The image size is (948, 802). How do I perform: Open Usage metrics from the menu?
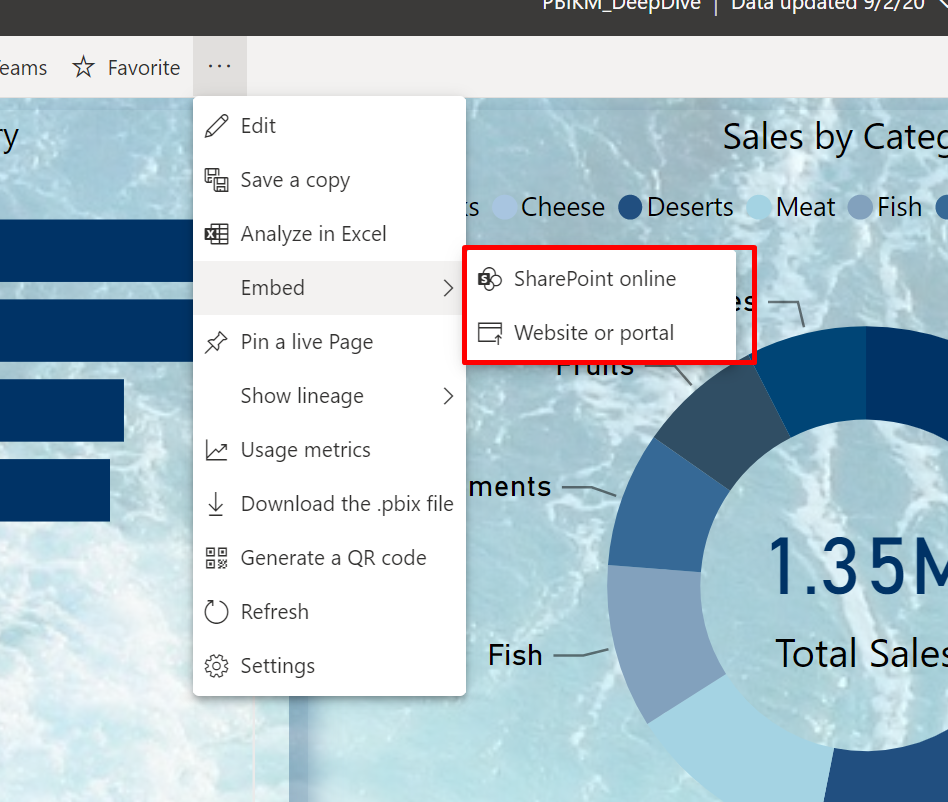pyautogui.click(x=330, y=450)
